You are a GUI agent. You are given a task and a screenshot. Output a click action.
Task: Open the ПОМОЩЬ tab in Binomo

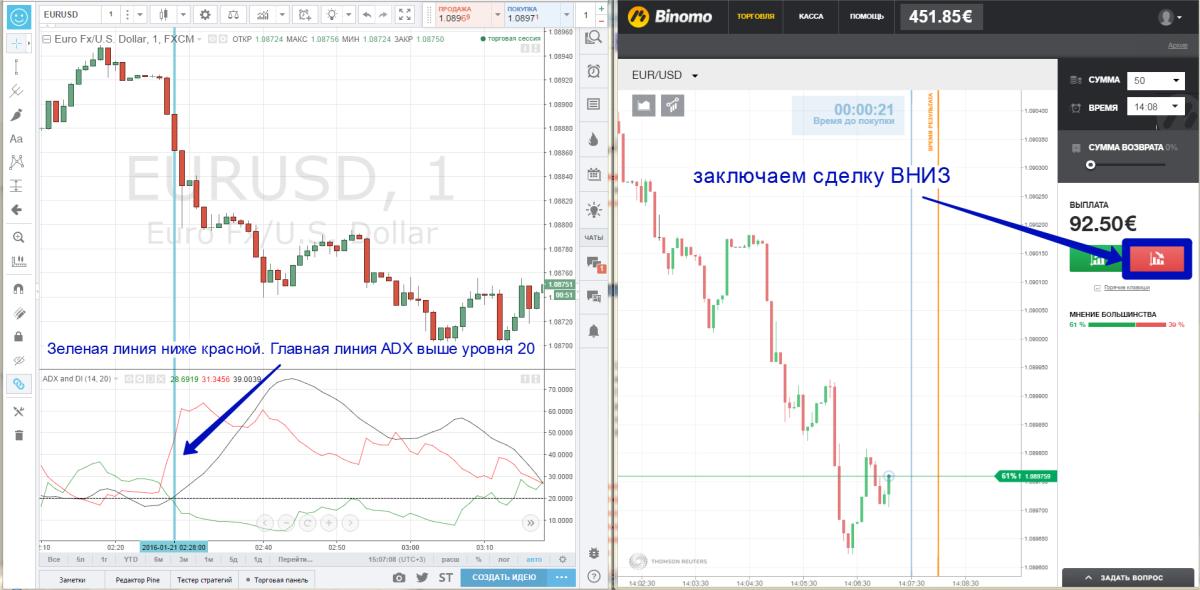point(866,17)
